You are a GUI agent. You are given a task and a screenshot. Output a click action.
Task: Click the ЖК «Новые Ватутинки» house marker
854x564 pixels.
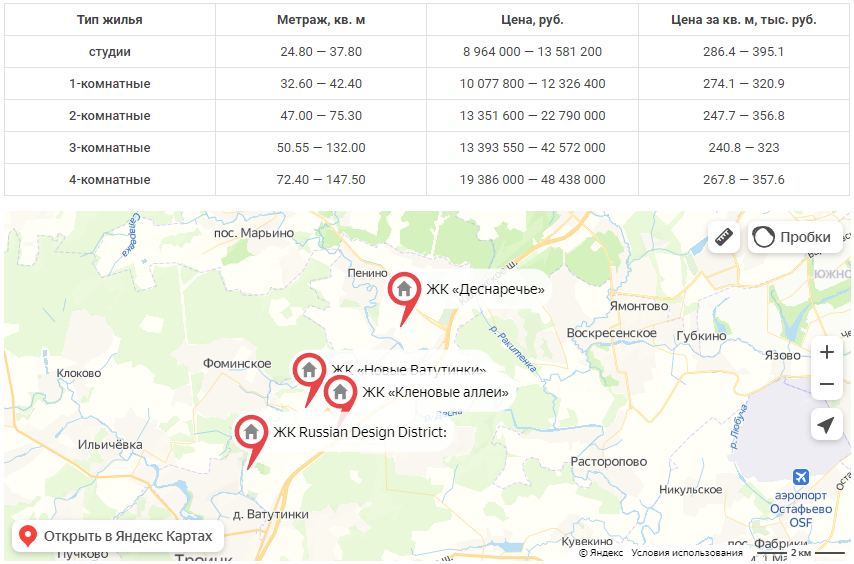pos(309,370)
